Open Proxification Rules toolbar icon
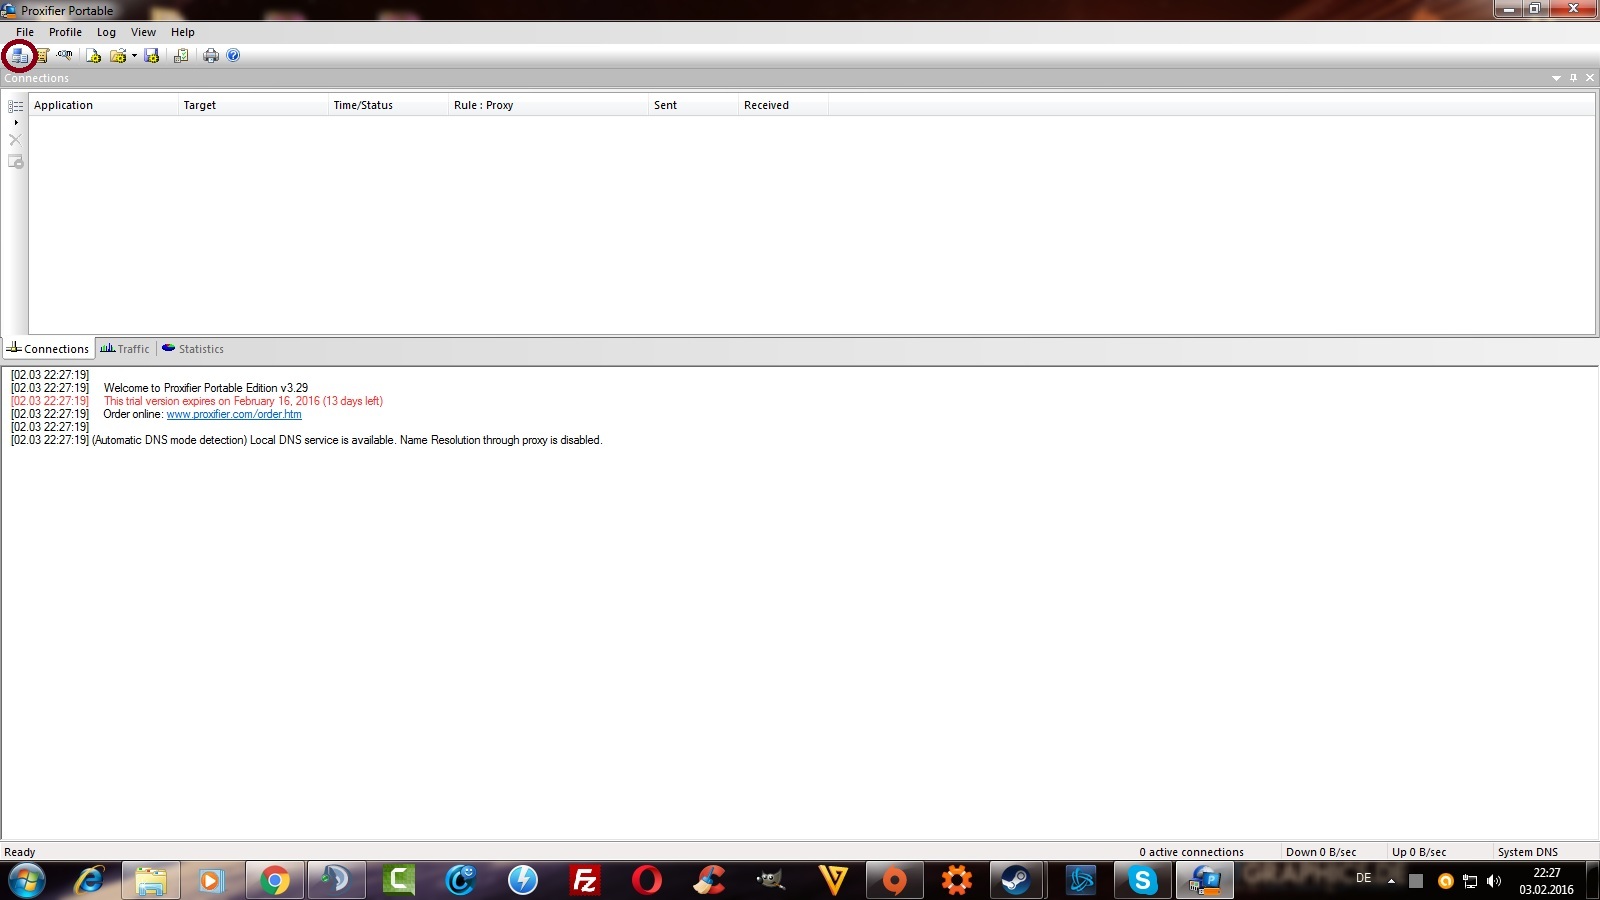The height and width of the screenshot is (900, 1600). [43, 56]
